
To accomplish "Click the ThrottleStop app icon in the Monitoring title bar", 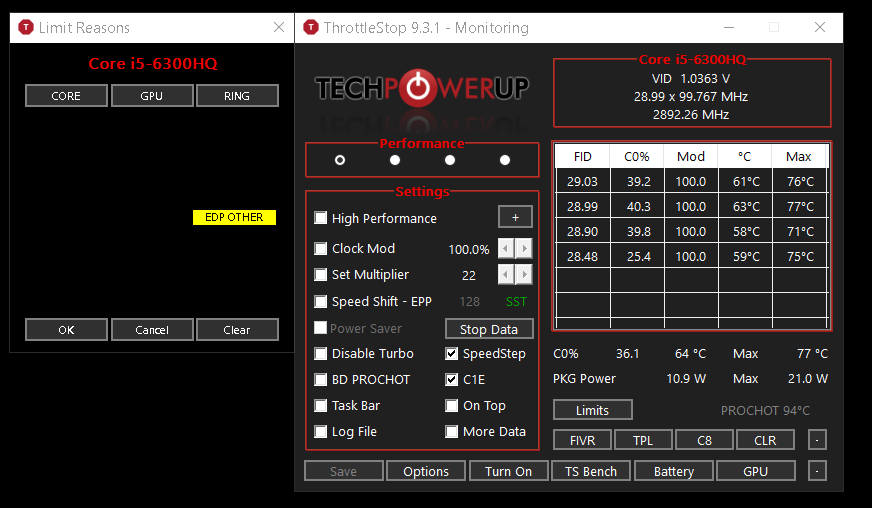I will pyautogui.click(x=311, y=27).
